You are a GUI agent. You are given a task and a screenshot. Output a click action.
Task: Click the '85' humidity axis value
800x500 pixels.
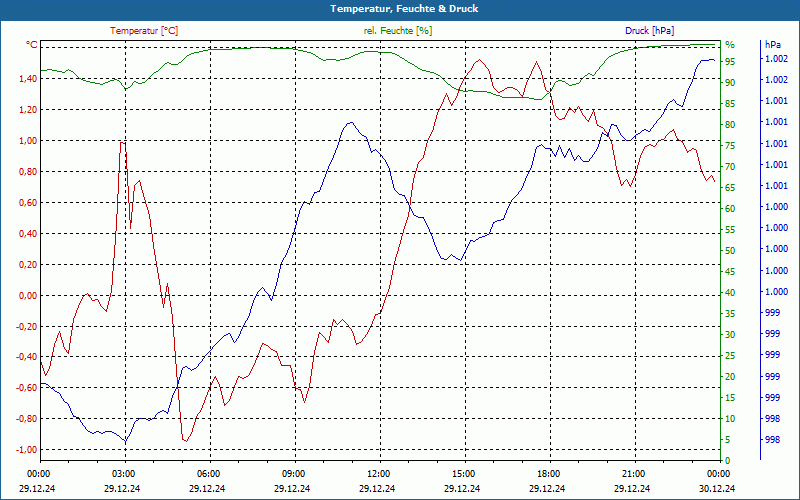click(730, 104)
